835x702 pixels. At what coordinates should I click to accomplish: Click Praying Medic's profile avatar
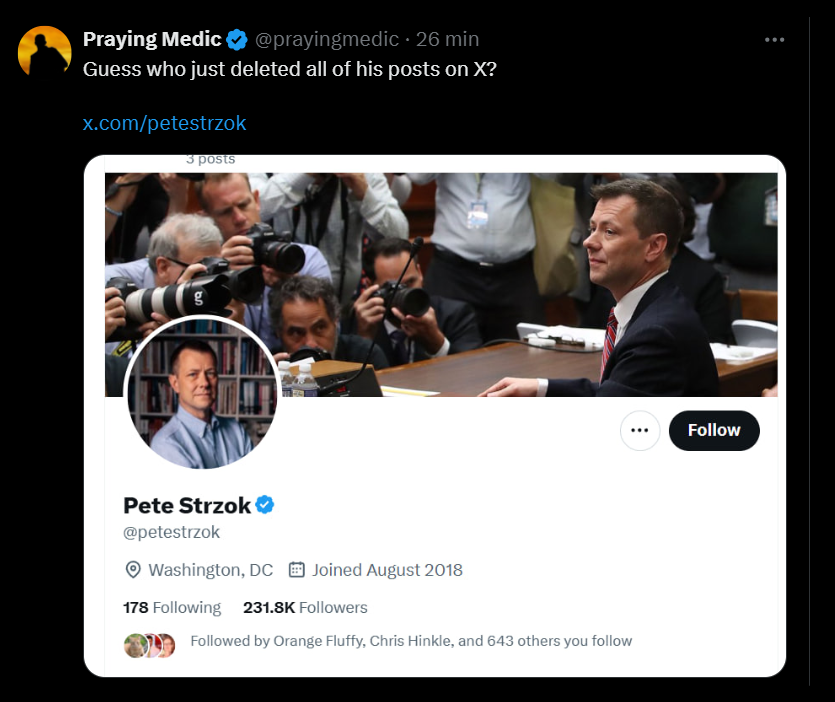point(45,52)
